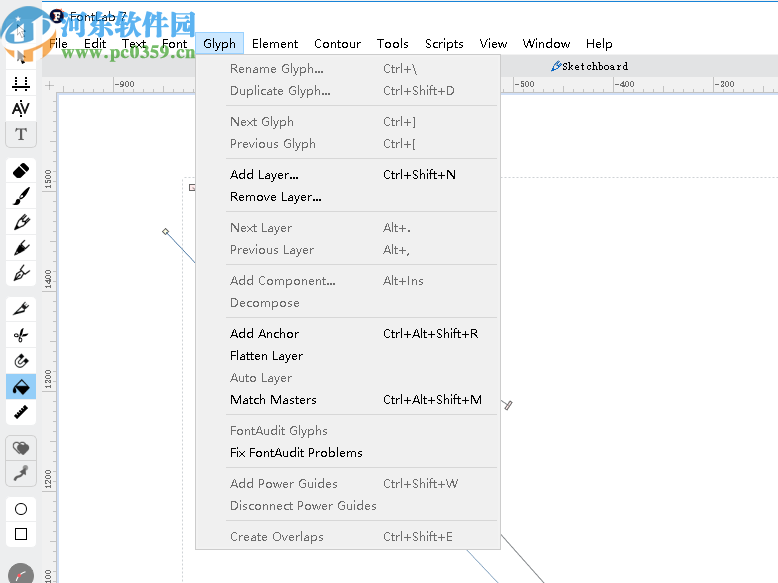Viewport: 778px width, 583px height.
Task: Open the Font menu
Action: (x=175, y=44)
